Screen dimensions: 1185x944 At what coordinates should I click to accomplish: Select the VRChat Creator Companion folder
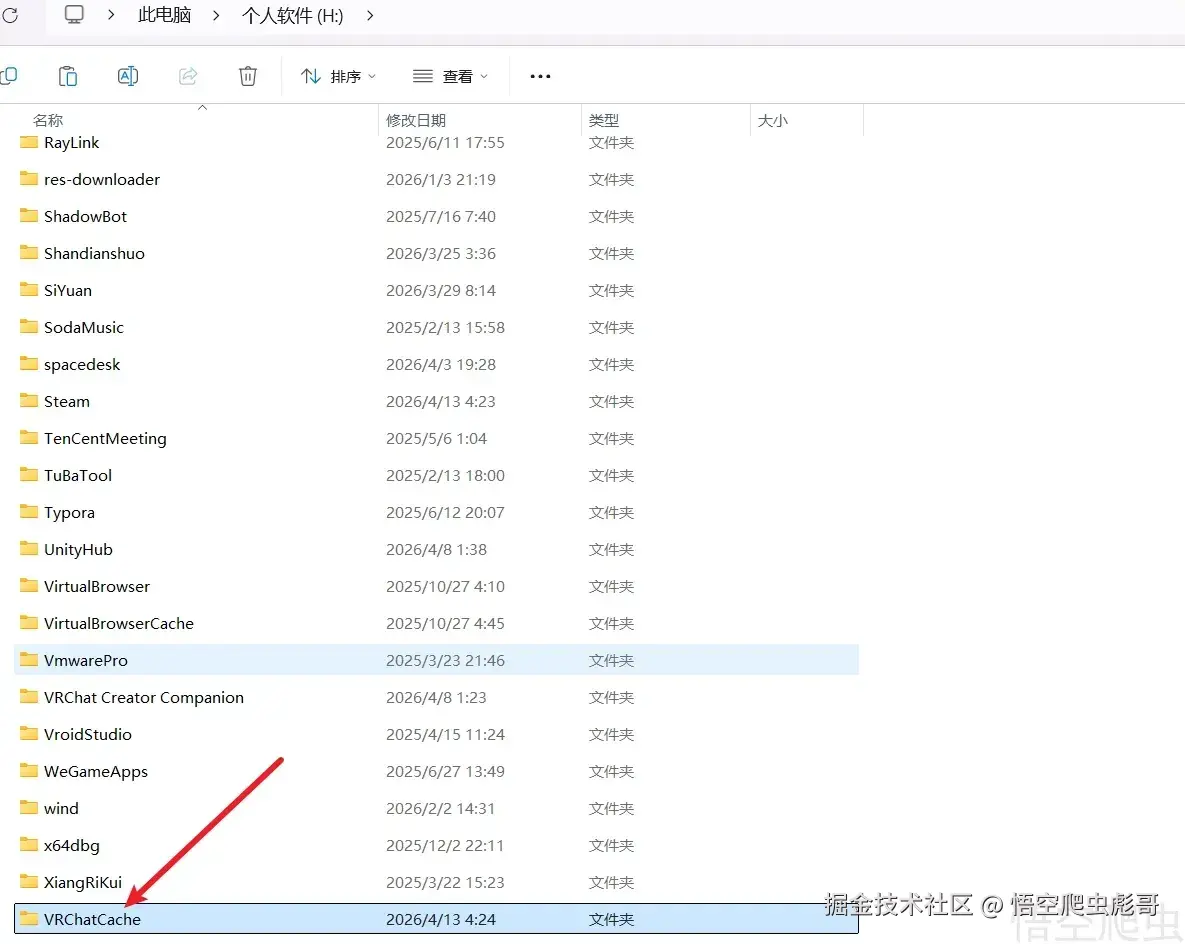(x=437, y=698)
